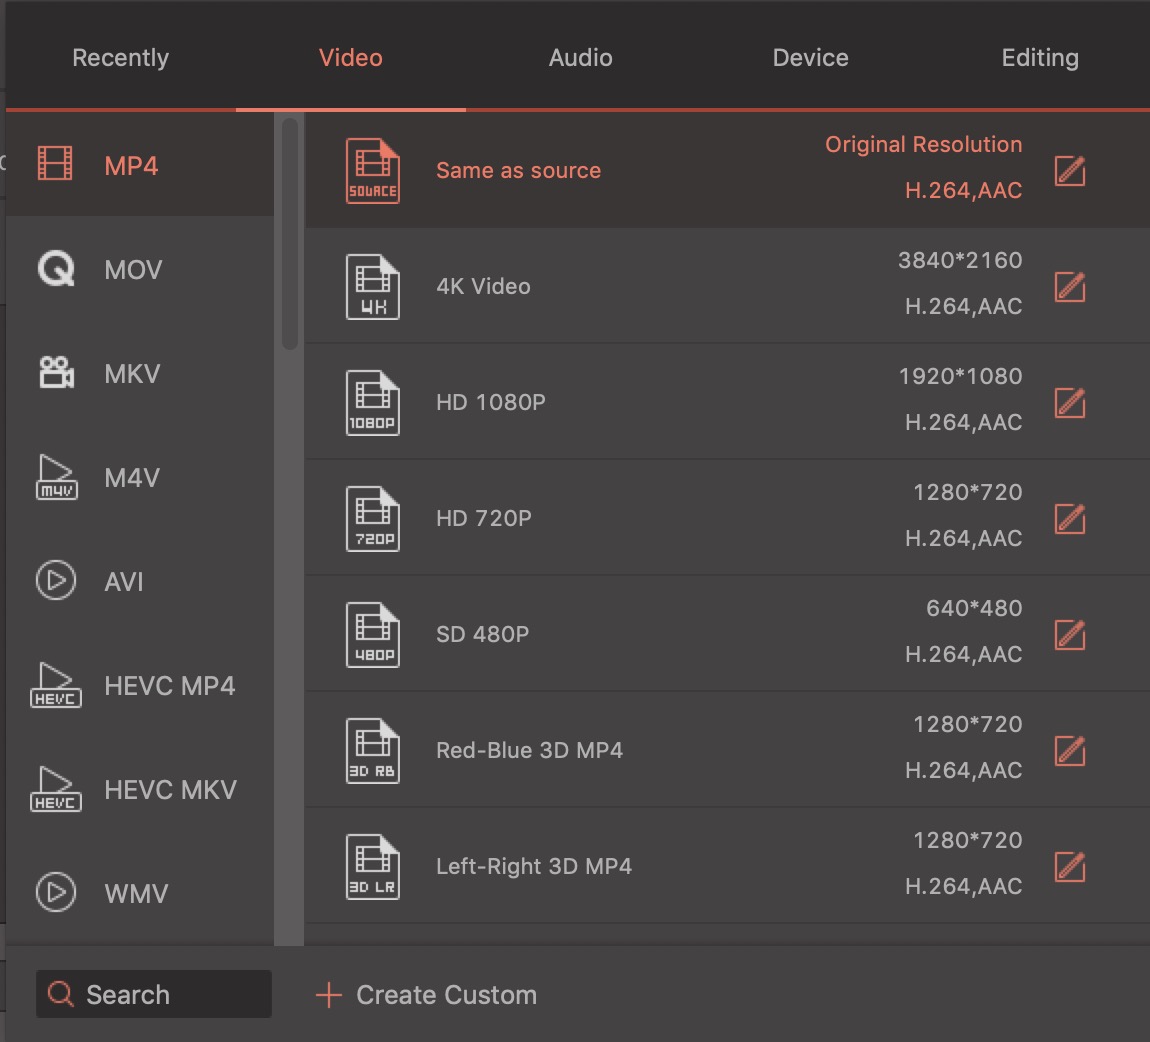
Task: Select the WMV format label
Action: tap(136, 894)
